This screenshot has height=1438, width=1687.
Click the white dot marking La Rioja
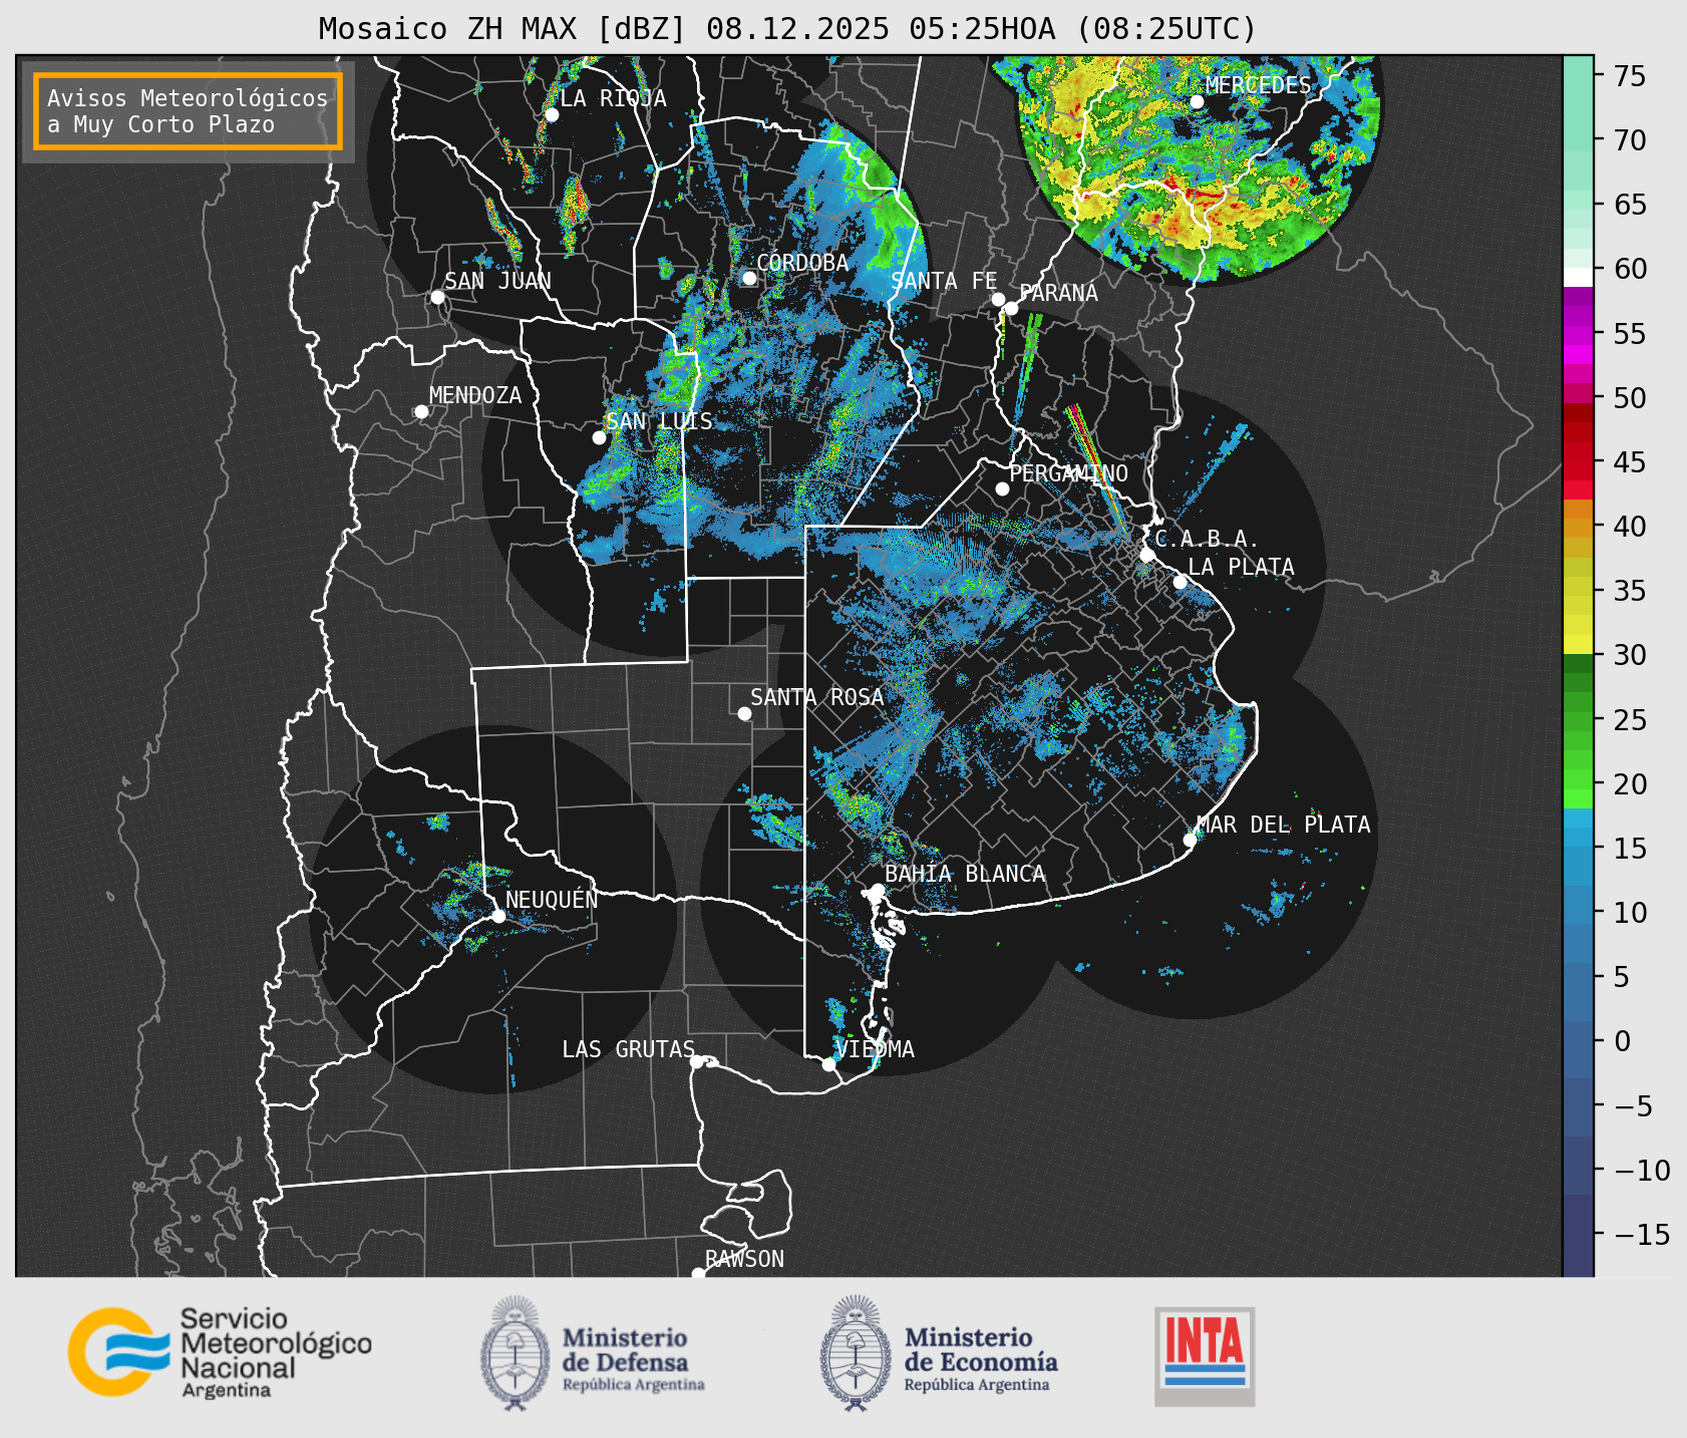pos(552,115)
